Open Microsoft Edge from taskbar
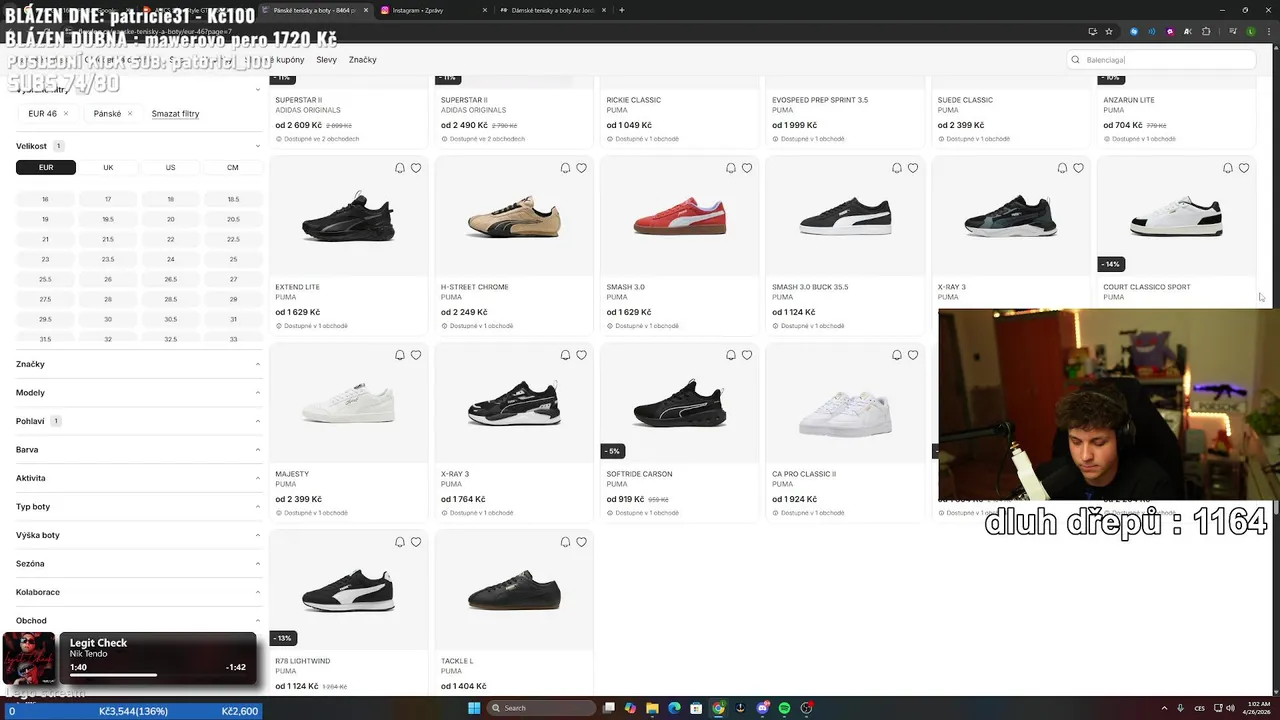1280x720 pixels. click(x=674, y=708)
